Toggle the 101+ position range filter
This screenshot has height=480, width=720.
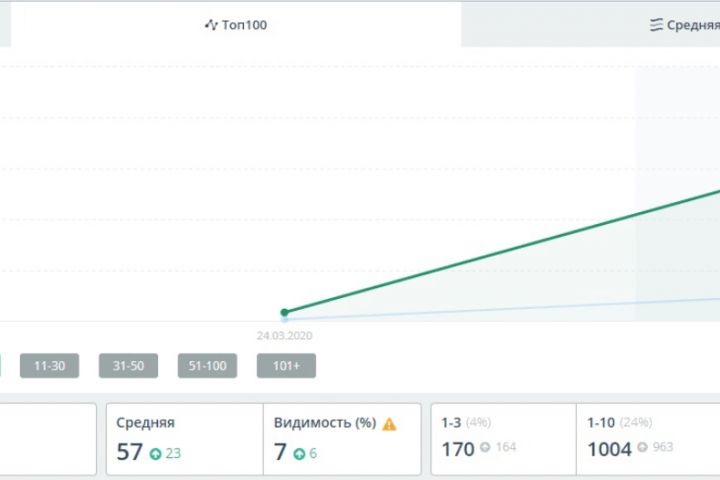(x=286, y=366)
